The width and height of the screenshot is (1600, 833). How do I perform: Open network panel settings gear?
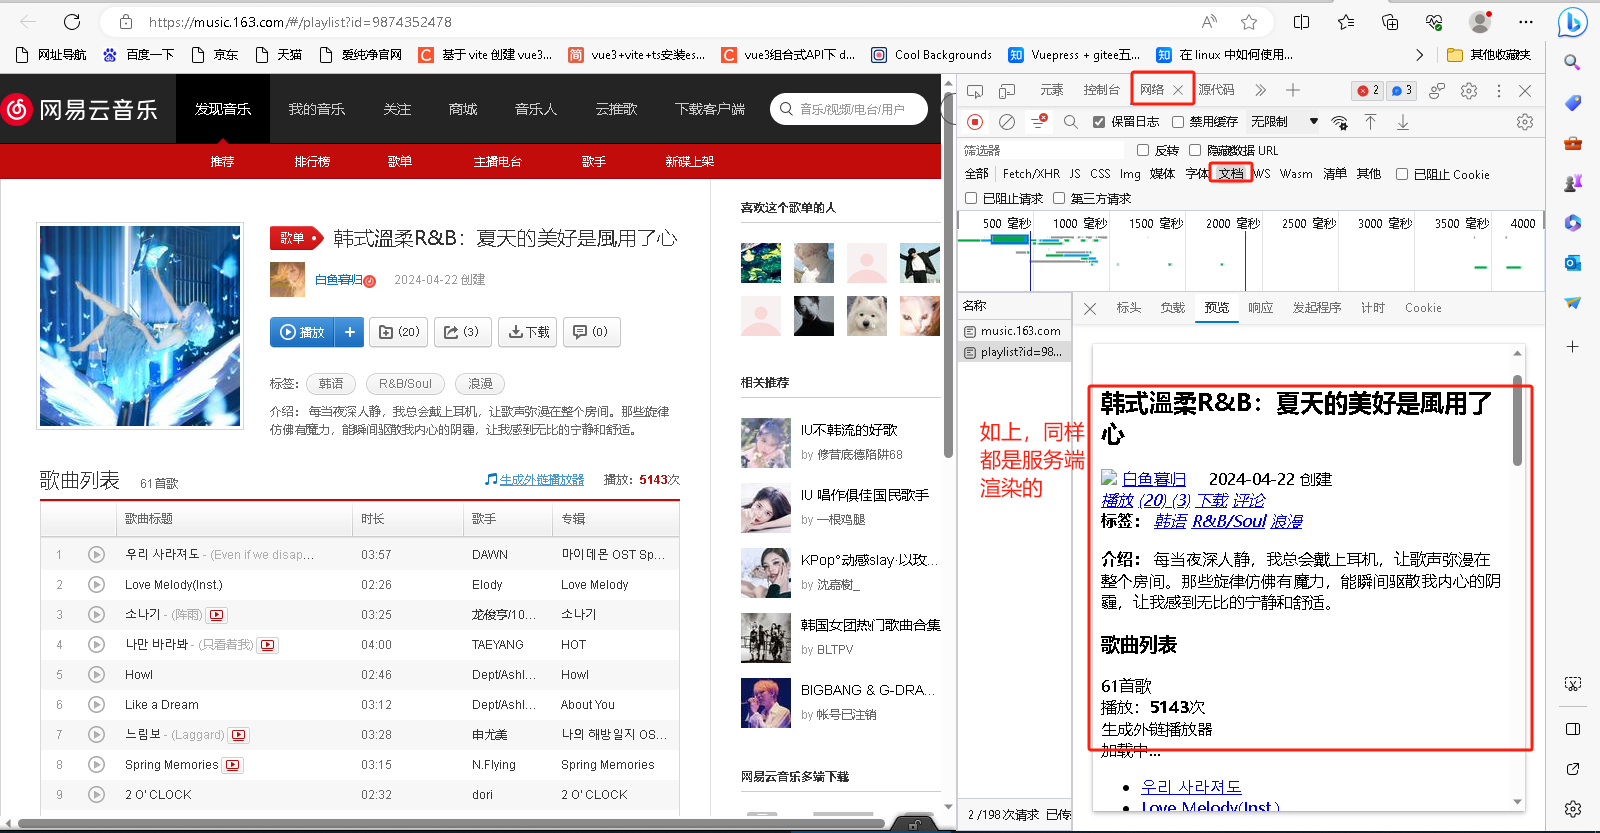pos(1525,122)
